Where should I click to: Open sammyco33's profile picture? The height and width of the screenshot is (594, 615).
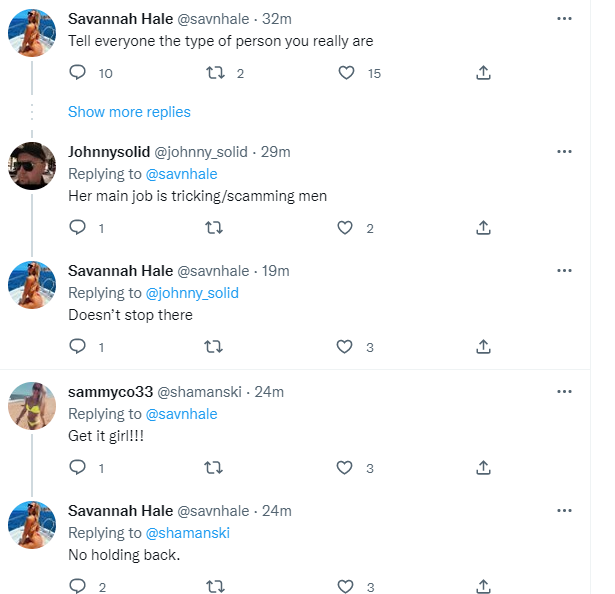(x=31, y=406)
